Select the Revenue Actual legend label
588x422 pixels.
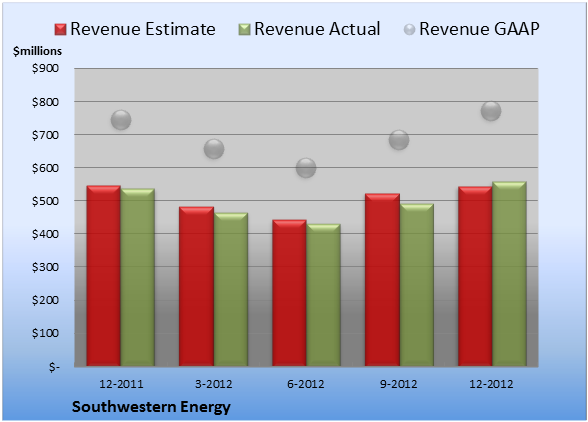click(317, 29)
